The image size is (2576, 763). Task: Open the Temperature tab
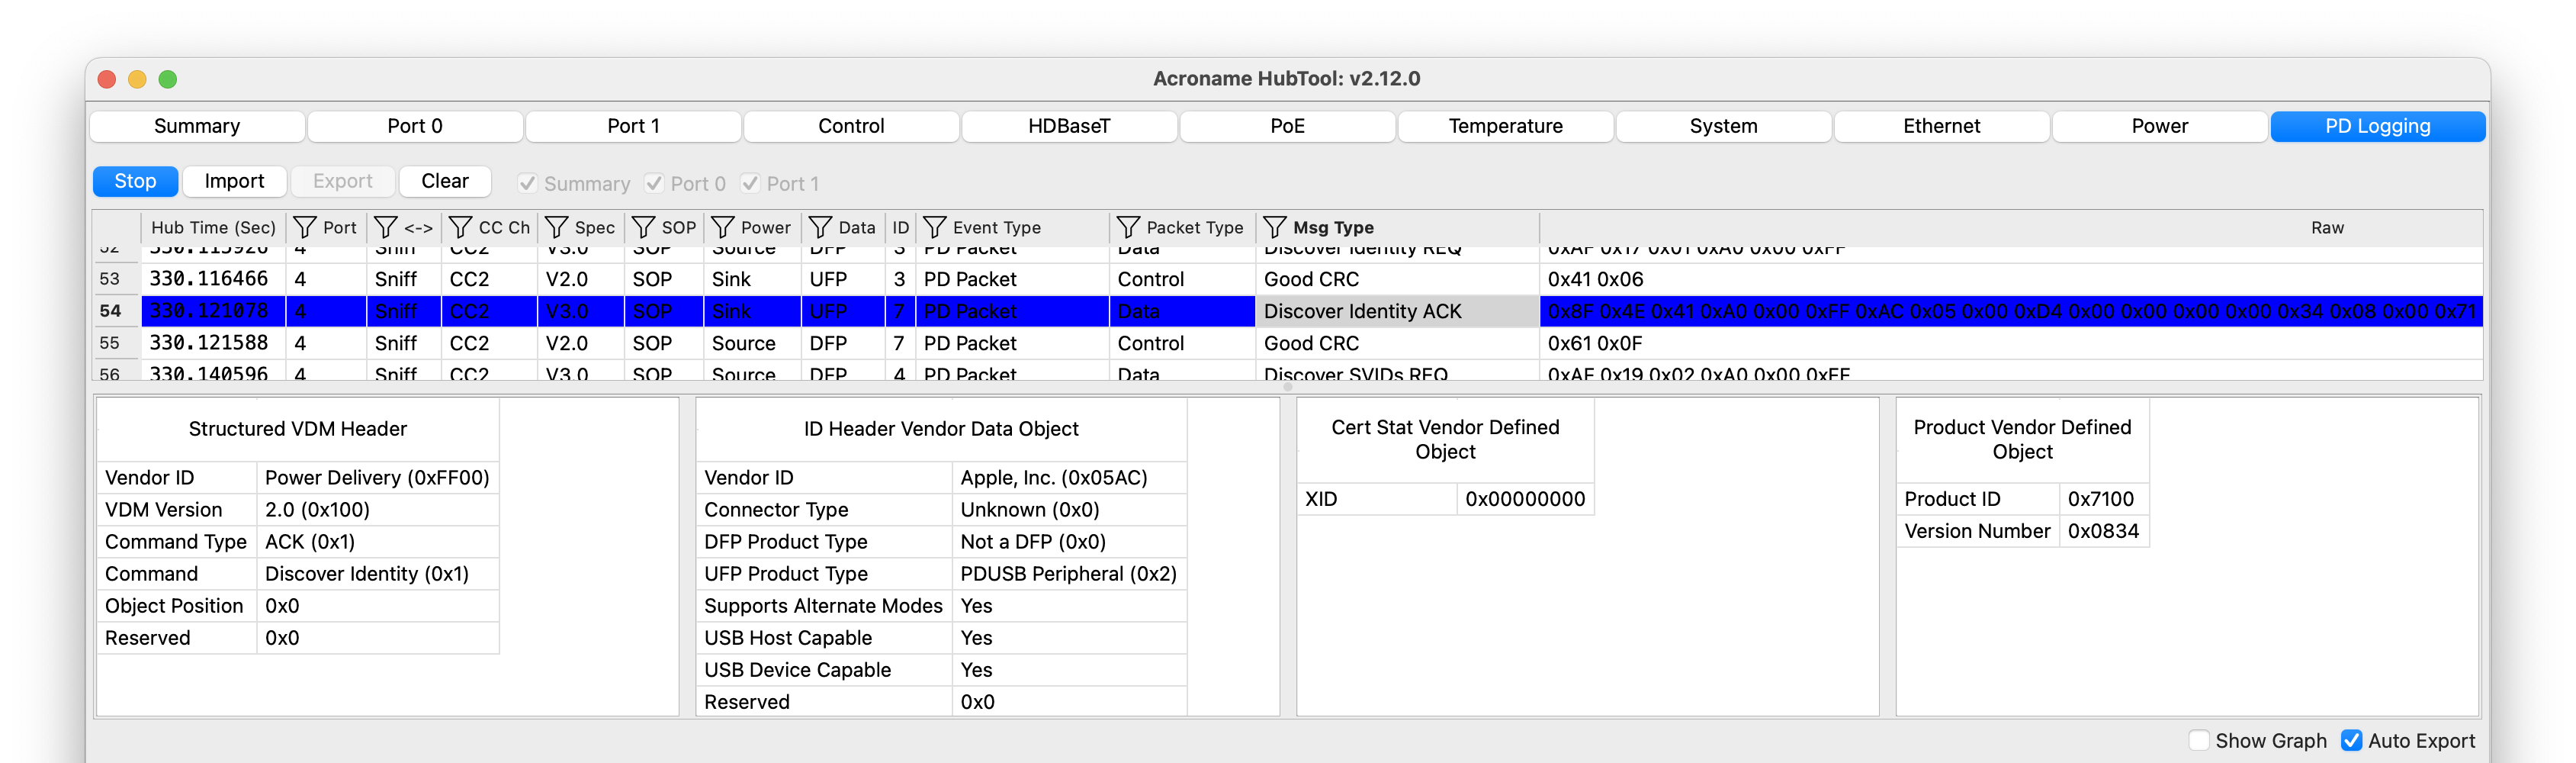pos(1505,126)
